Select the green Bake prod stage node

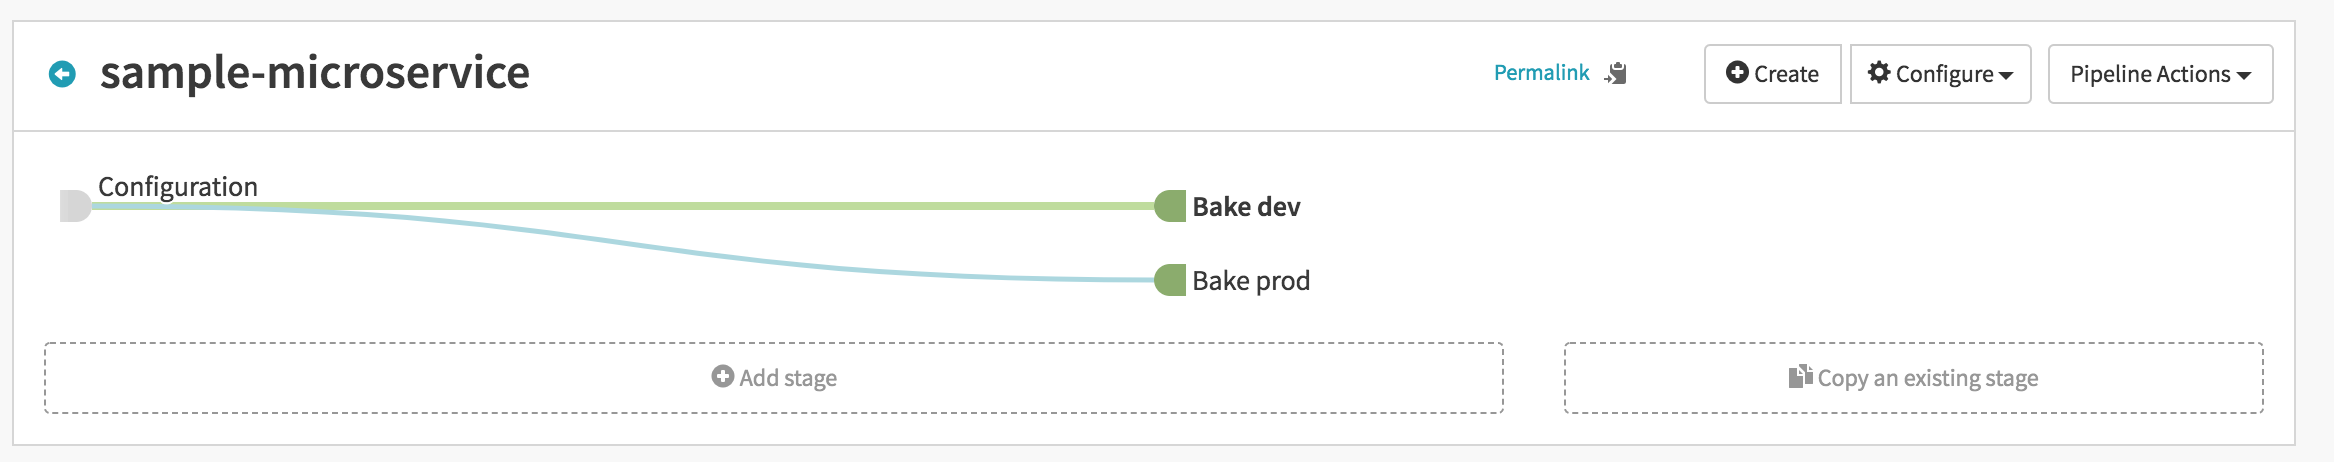pos(1170,280)
